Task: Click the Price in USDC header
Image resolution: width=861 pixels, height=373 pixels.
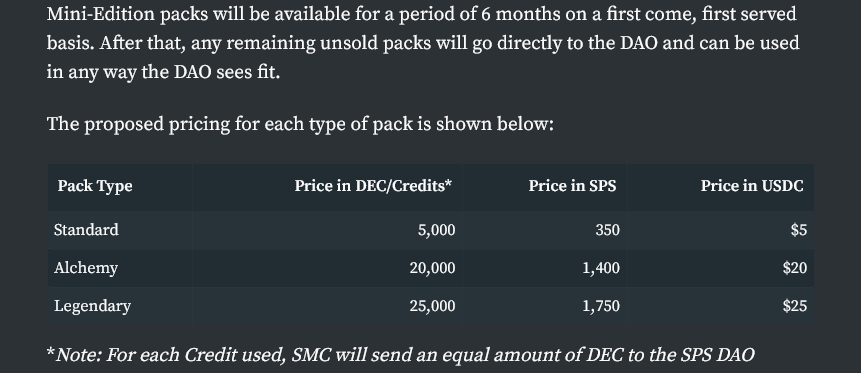Action: [x=752, y=186]
